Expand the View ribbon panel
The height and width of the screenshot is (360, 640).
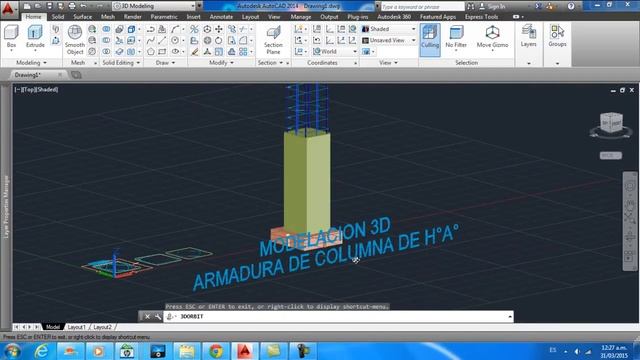coord(388,62)
